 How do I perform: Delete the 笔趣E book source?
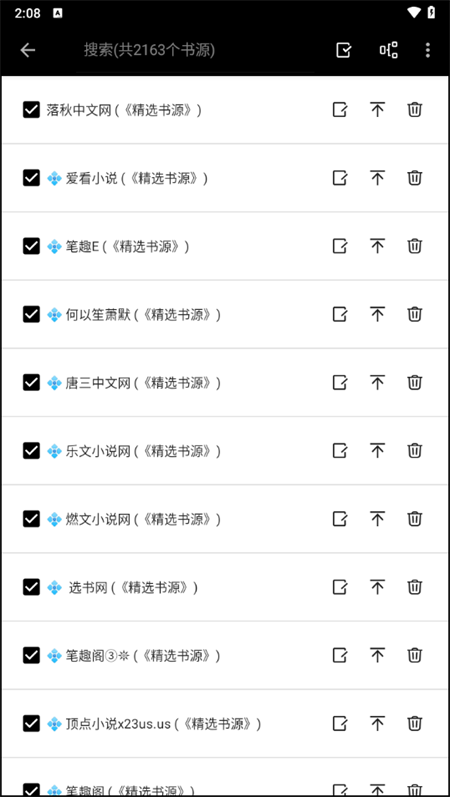pos(415,246)
